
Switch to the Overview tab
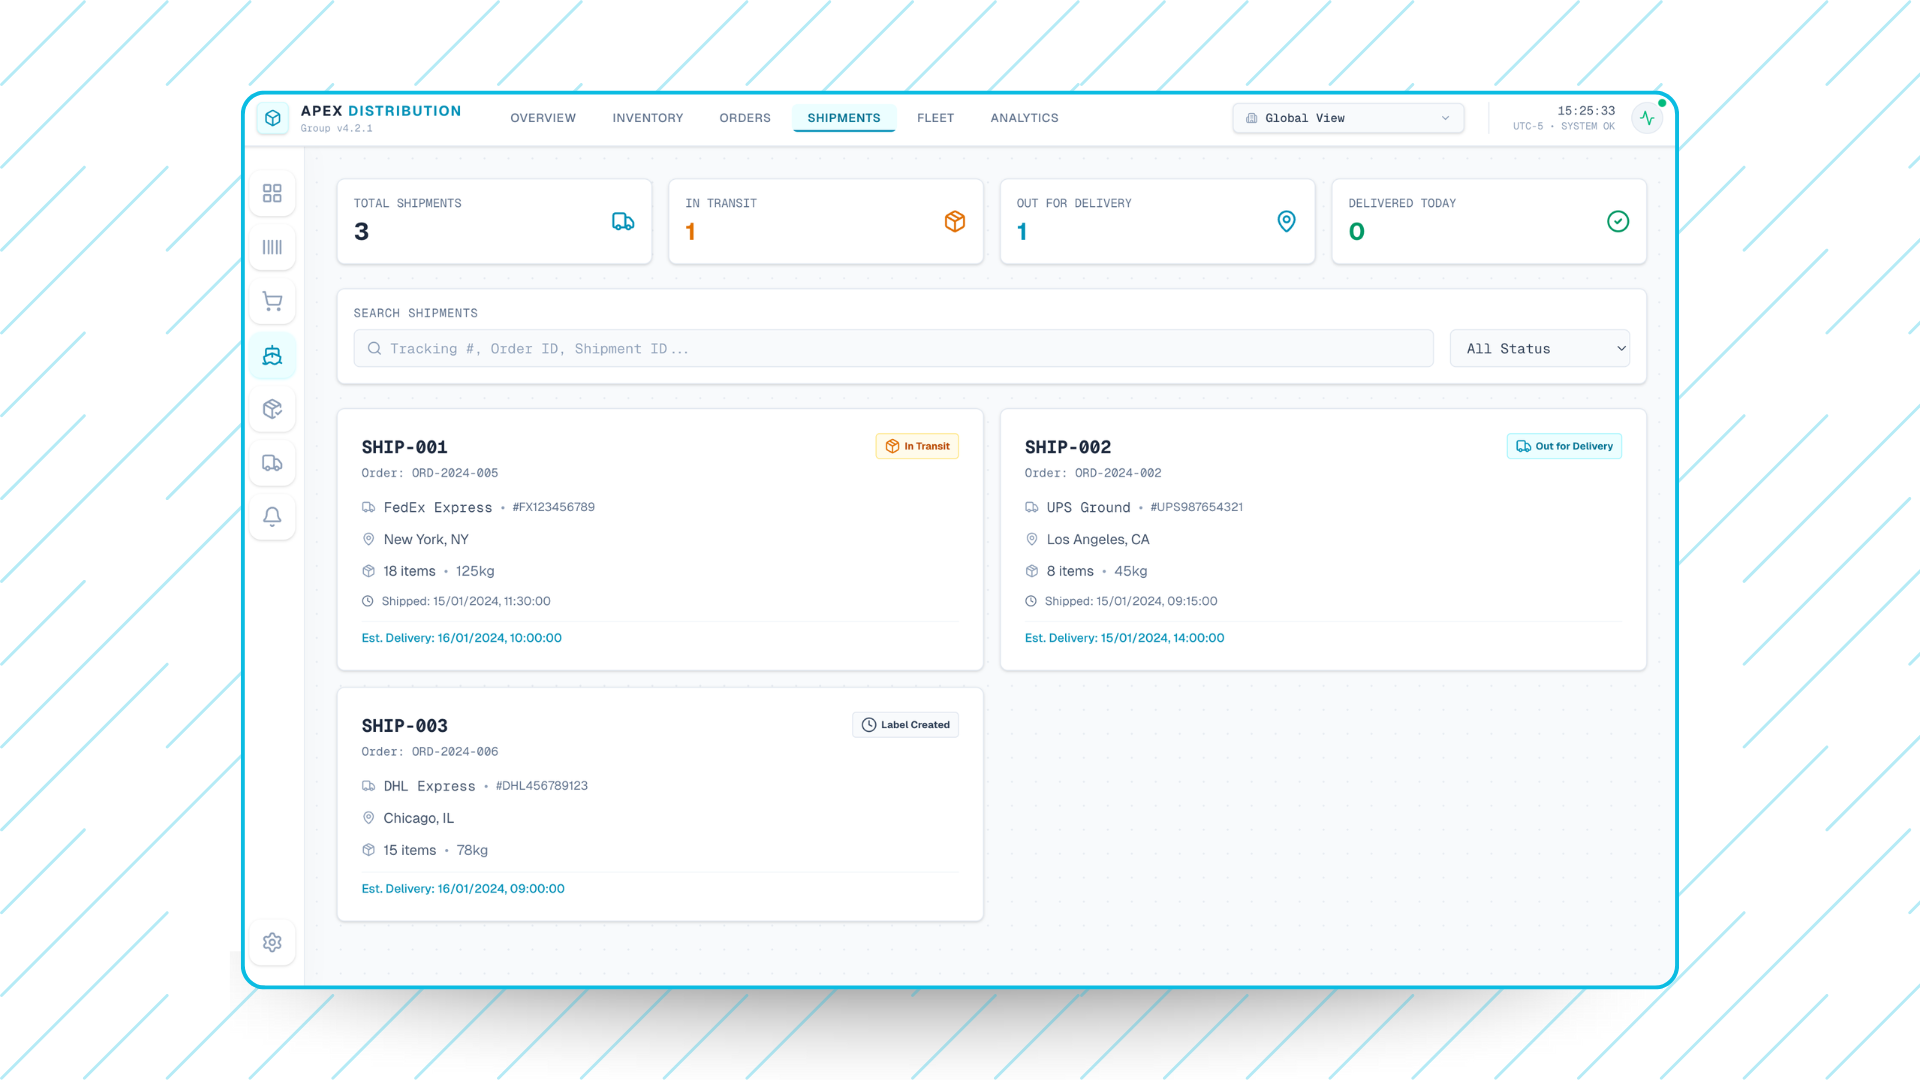[543, 118]
